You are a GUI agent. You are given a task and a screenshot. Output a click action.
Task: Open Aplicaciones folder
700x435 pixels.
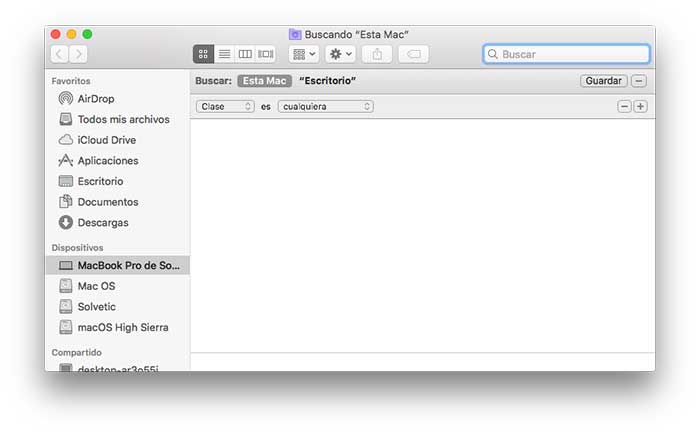(118, 160)
